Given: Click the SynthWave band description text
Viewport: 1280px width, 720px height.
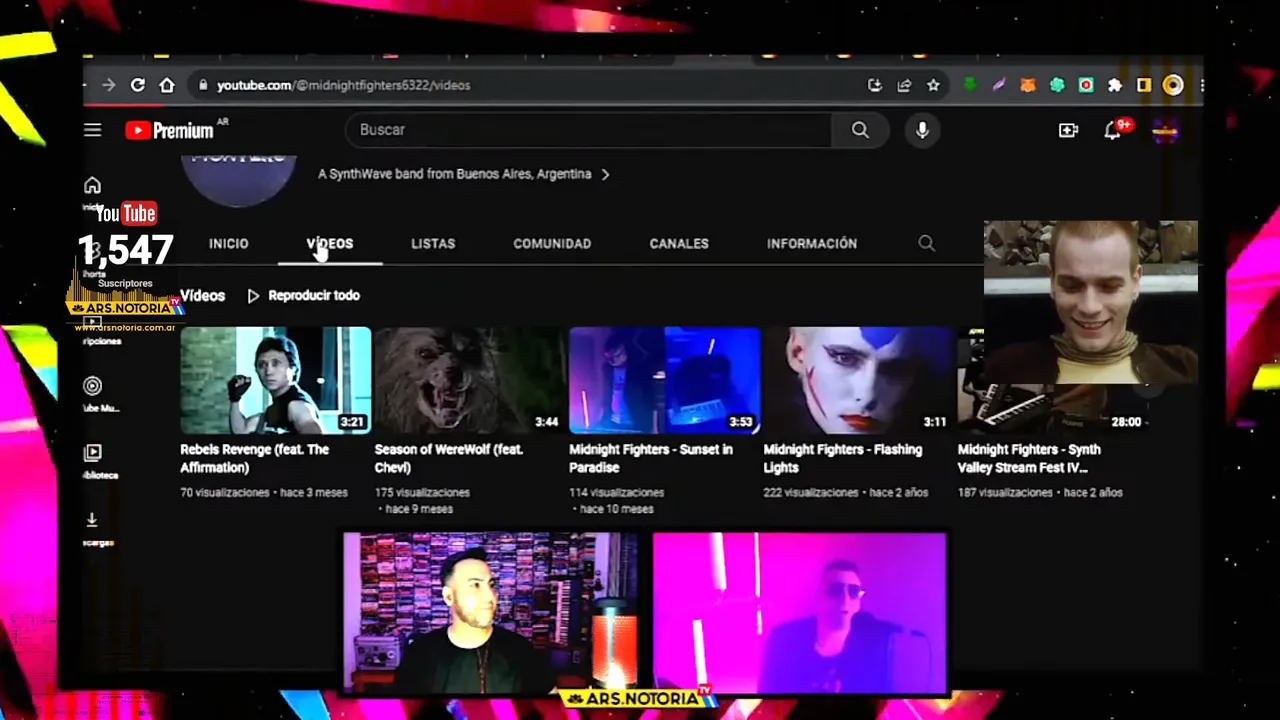Looking at the screenshot, I should point(454,174).
